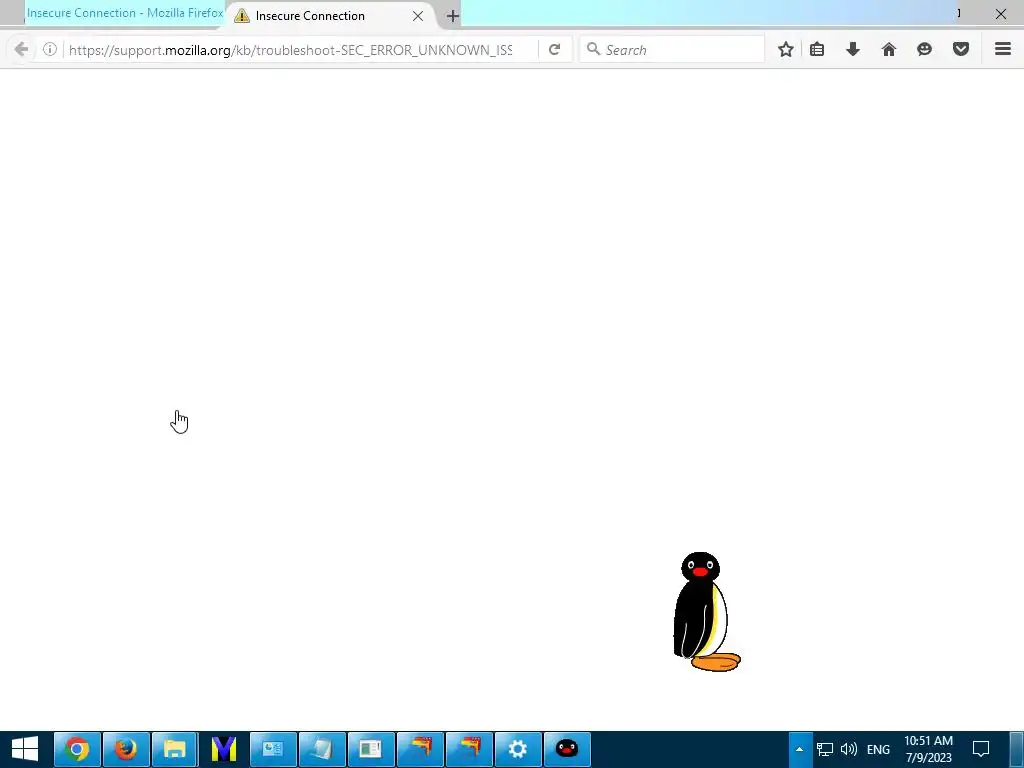The image size is (1024, 768).
Task: Change ENG input language
Action: [x=878, y=749]
